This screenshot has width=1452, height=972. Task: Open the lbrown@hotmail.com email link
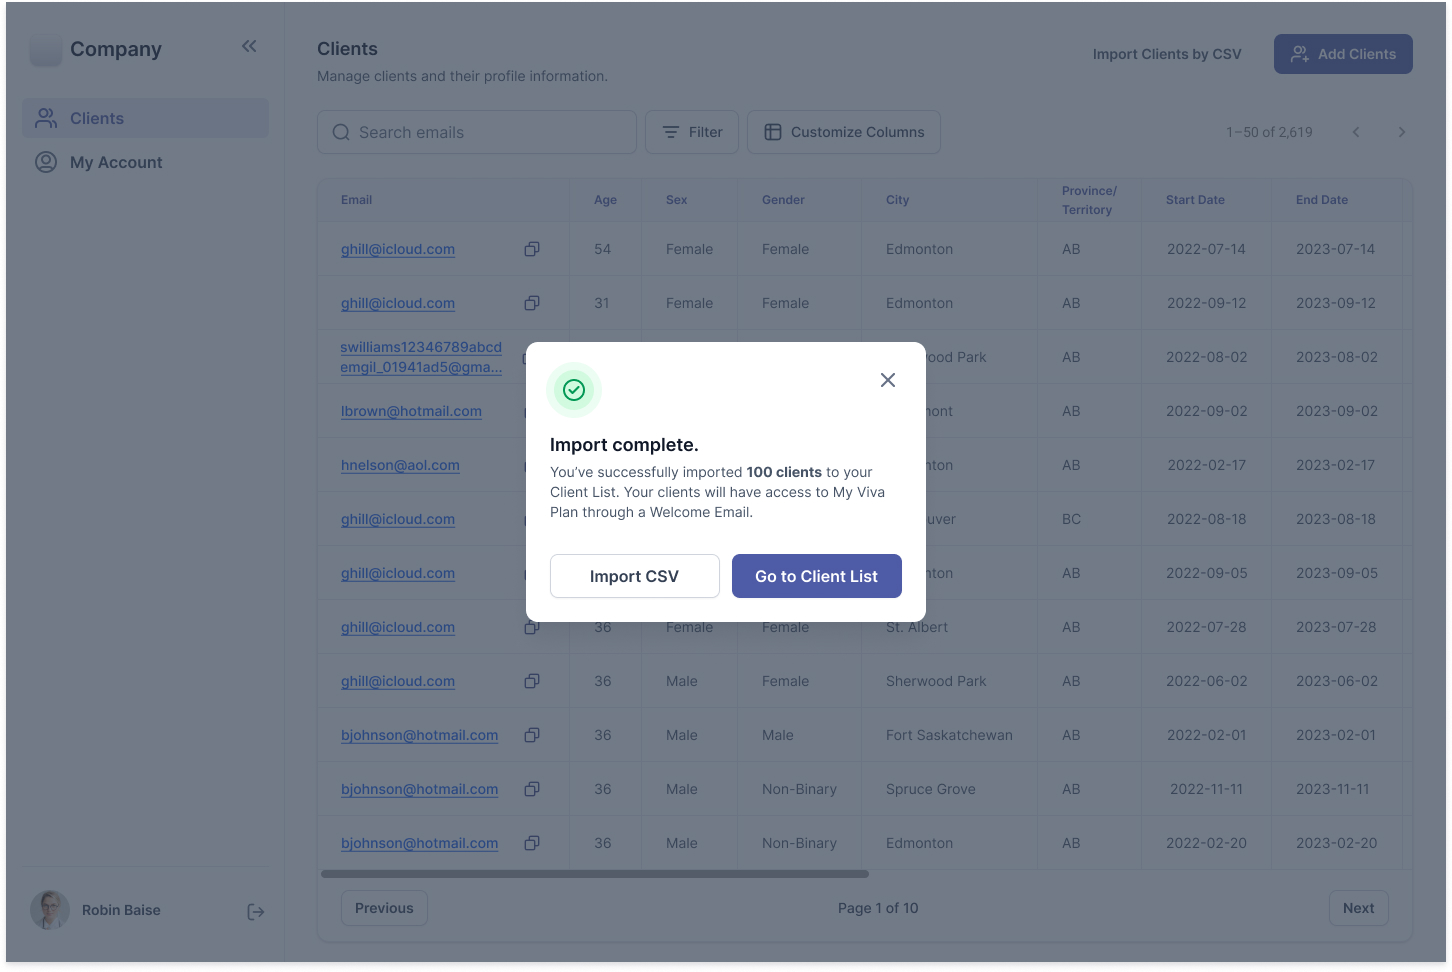tap(411, 411)
